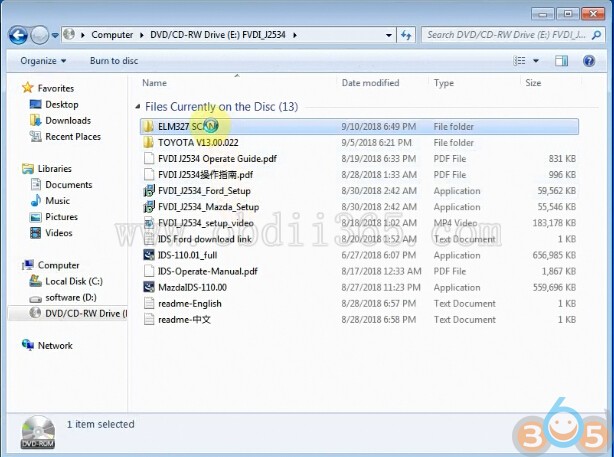Screen dimensions: 614x457
Task: Open Pictures library in the sidebar
Action: 61,217
